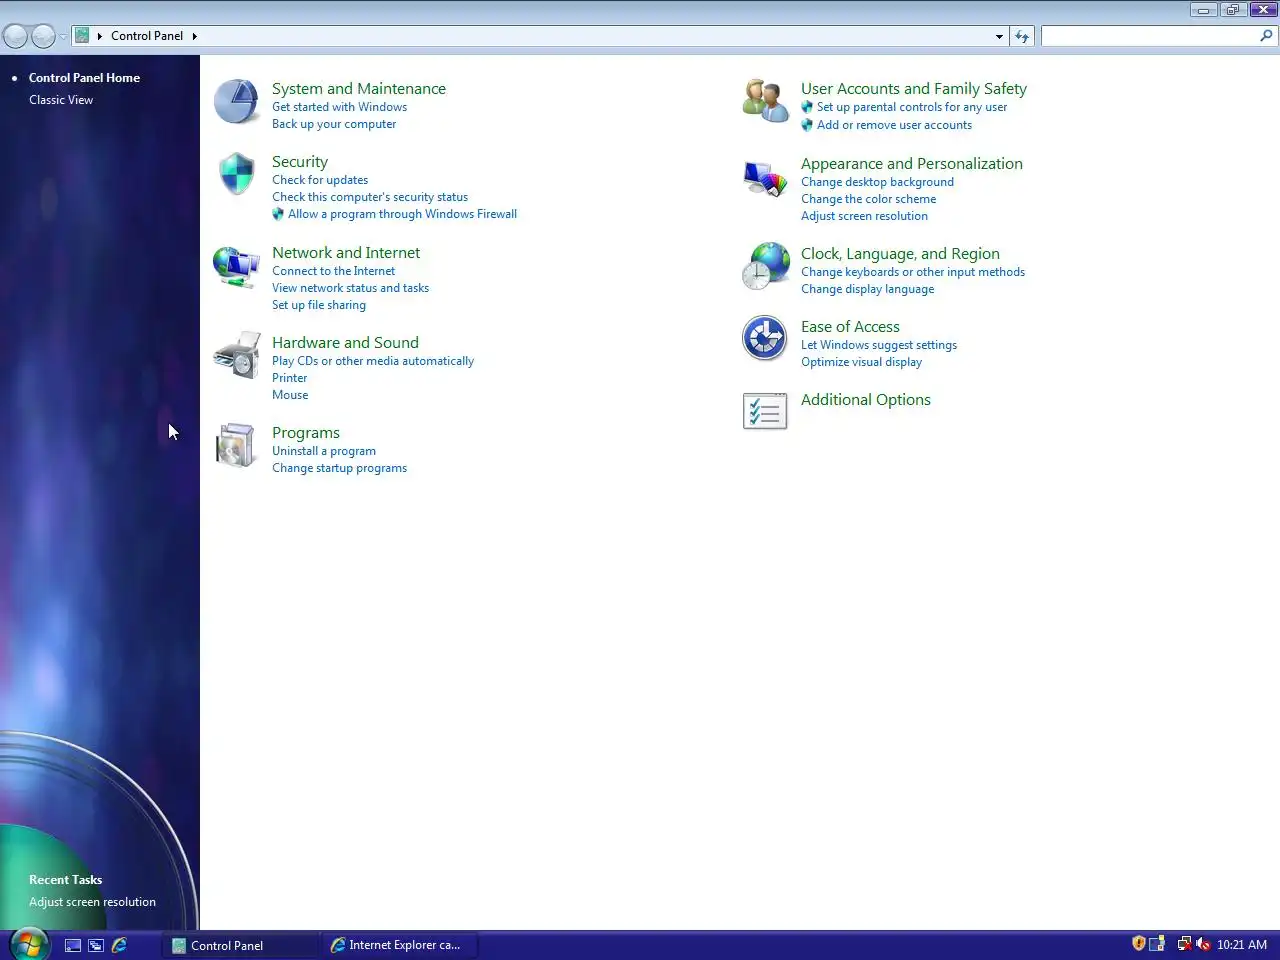Click Change keyboards or other input methods
This screenshot has width=1280, height=960.
(x=913, y=272)
